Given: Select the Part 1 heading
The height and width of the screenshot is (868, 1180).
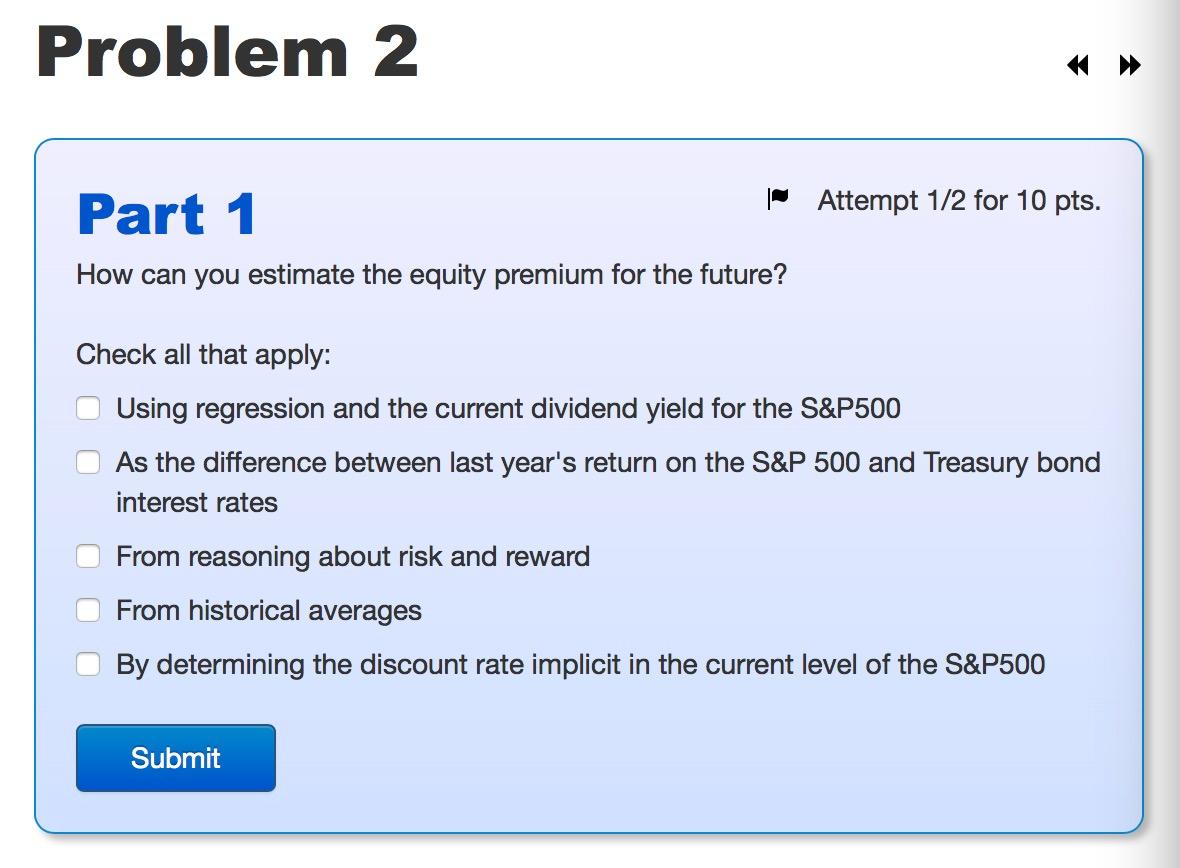Looking at the screenshot, I should [166, 212].
